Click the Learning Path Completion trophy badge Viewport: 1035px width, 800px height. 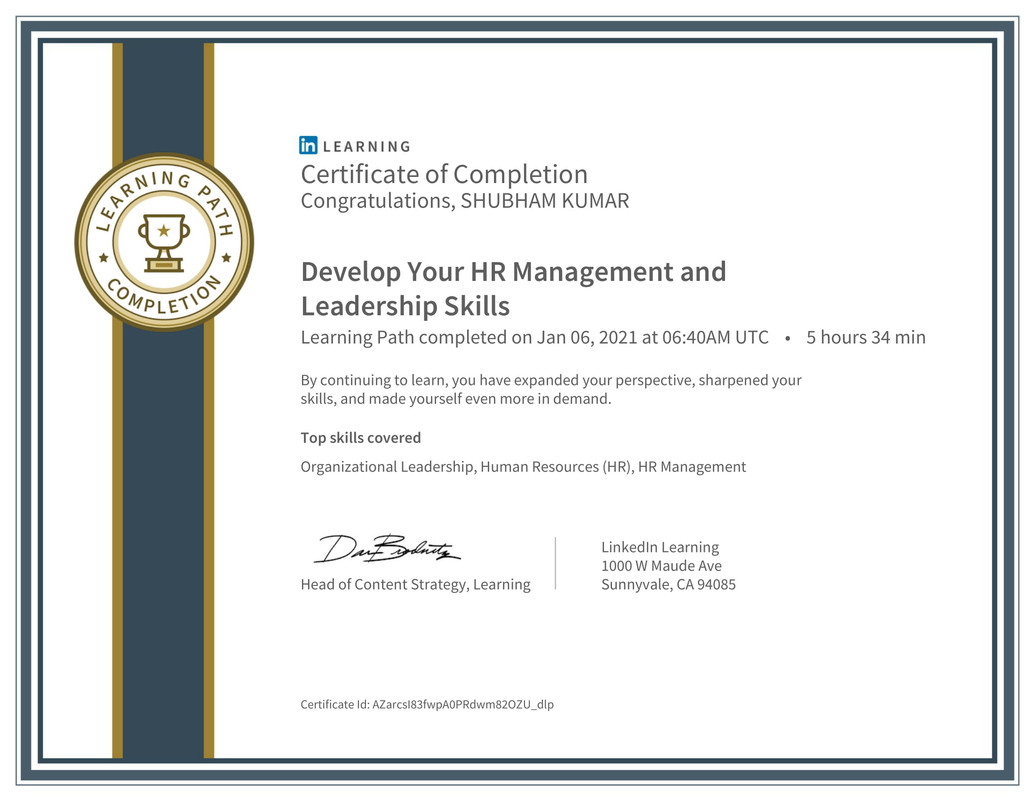pos(164,242)
